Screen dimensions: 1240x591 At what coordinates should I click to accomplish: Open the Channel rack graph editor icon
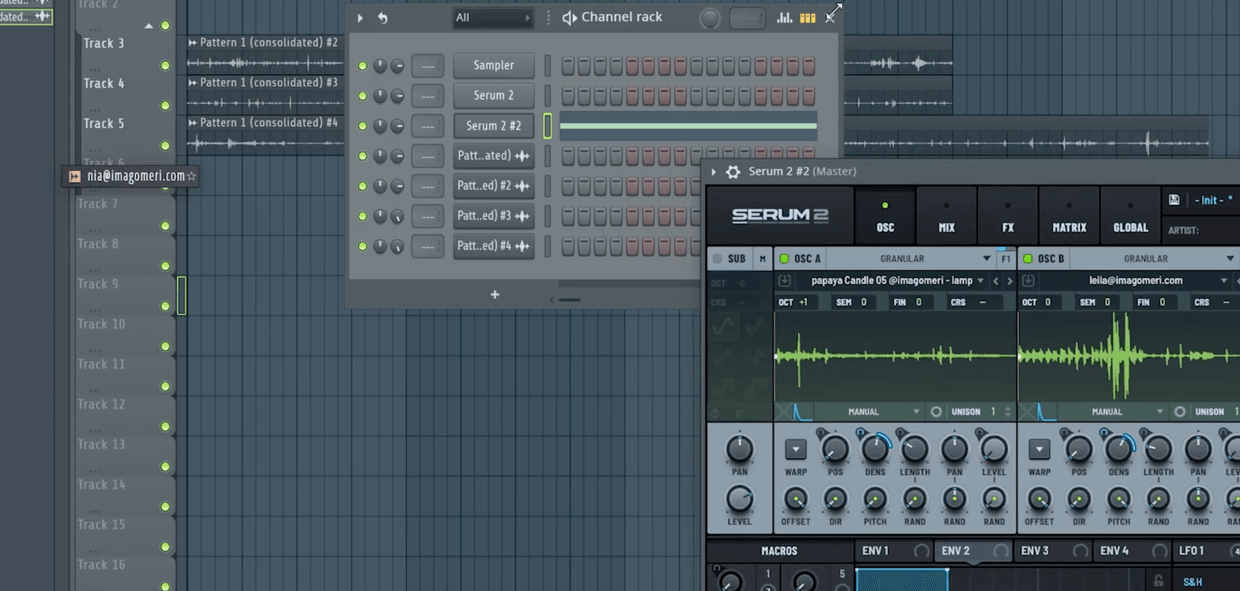point(786,17)
